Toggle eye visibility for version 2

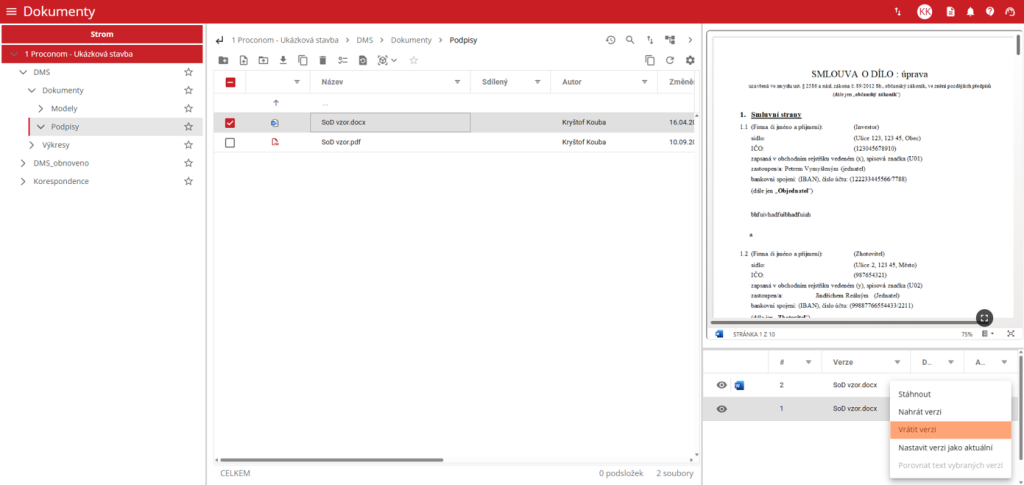tap(721, 385)
